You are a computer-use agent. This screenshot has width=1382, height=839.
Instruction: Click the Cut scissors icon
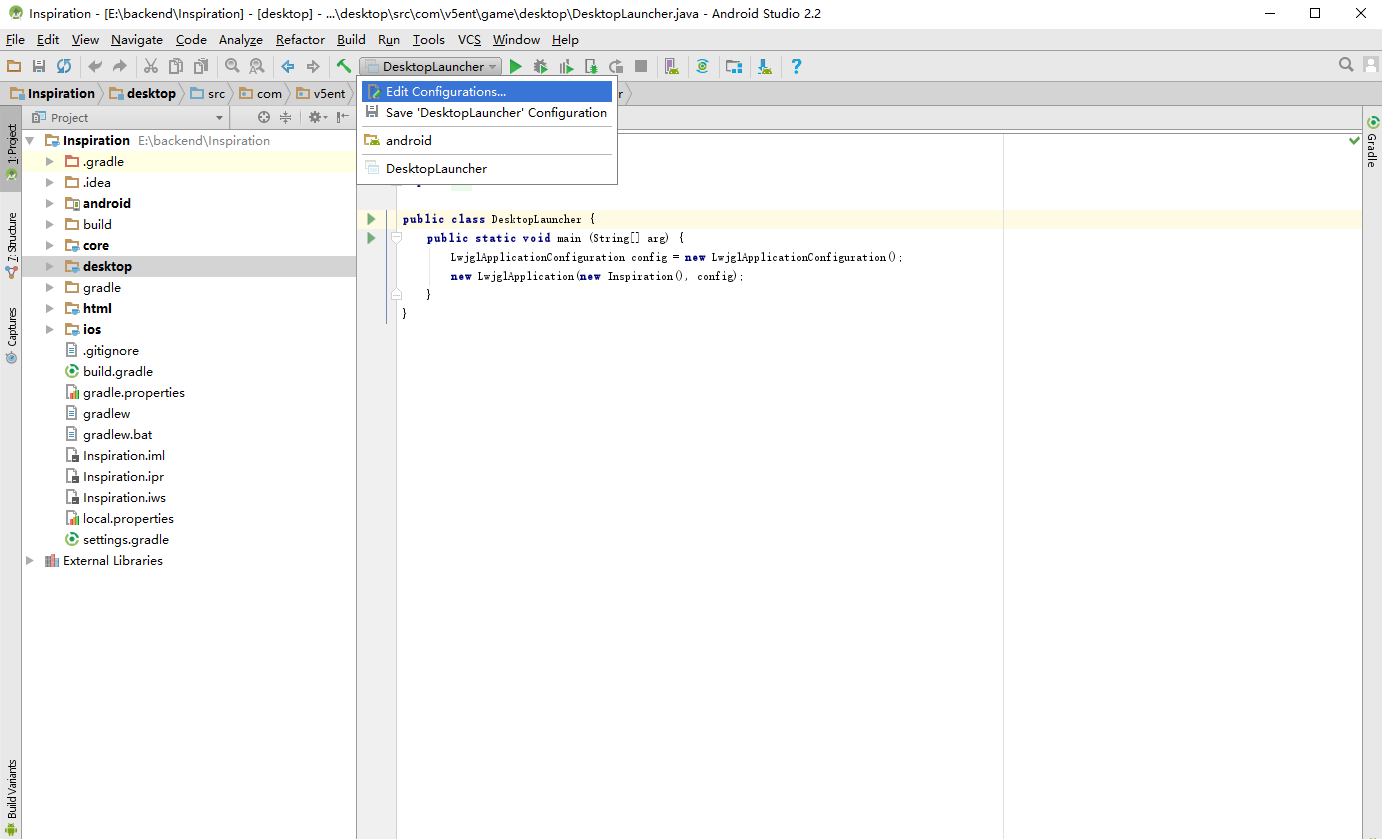click(151, 66)
